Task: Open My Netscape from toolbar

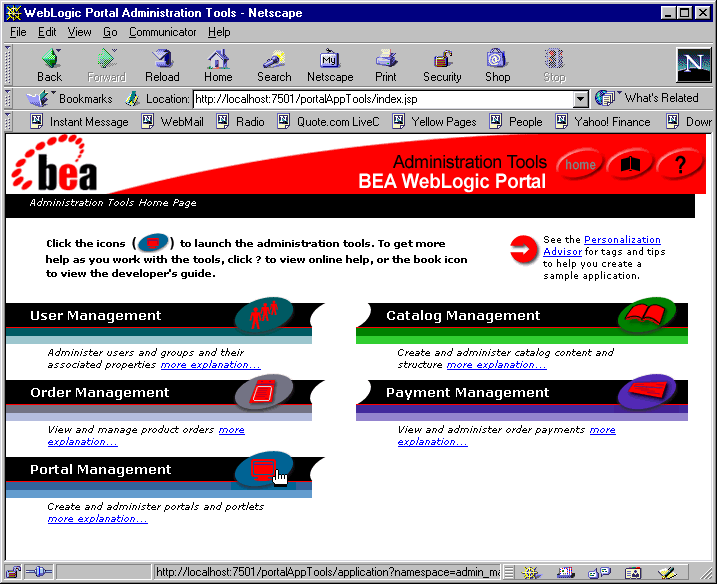Action: 330,65
